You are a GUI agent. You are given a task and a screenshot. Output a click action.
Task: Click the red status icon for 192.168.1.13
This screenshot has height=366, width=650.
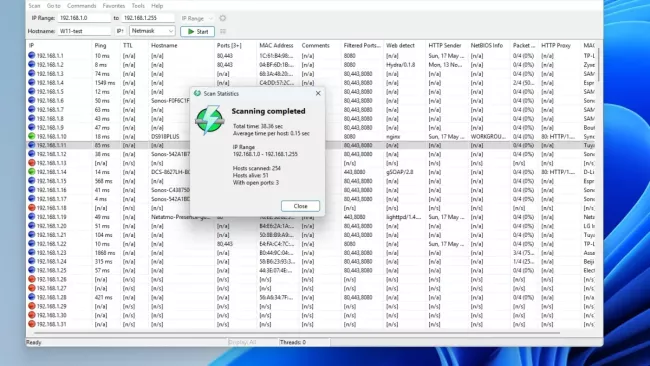[x=32, y=163]
